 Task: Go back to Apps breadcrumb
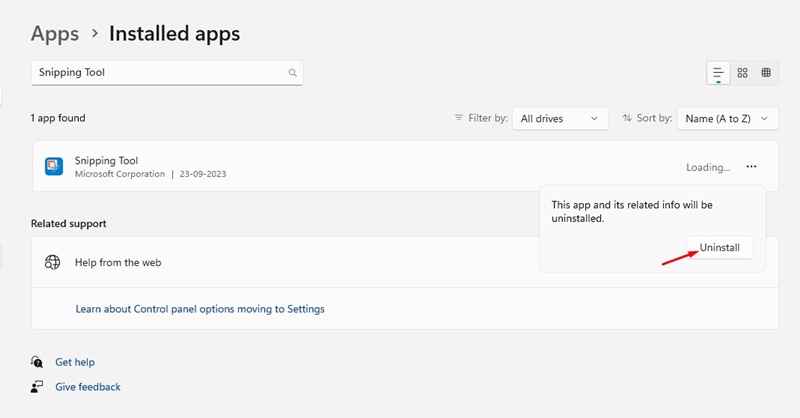[x=55, y=34]
